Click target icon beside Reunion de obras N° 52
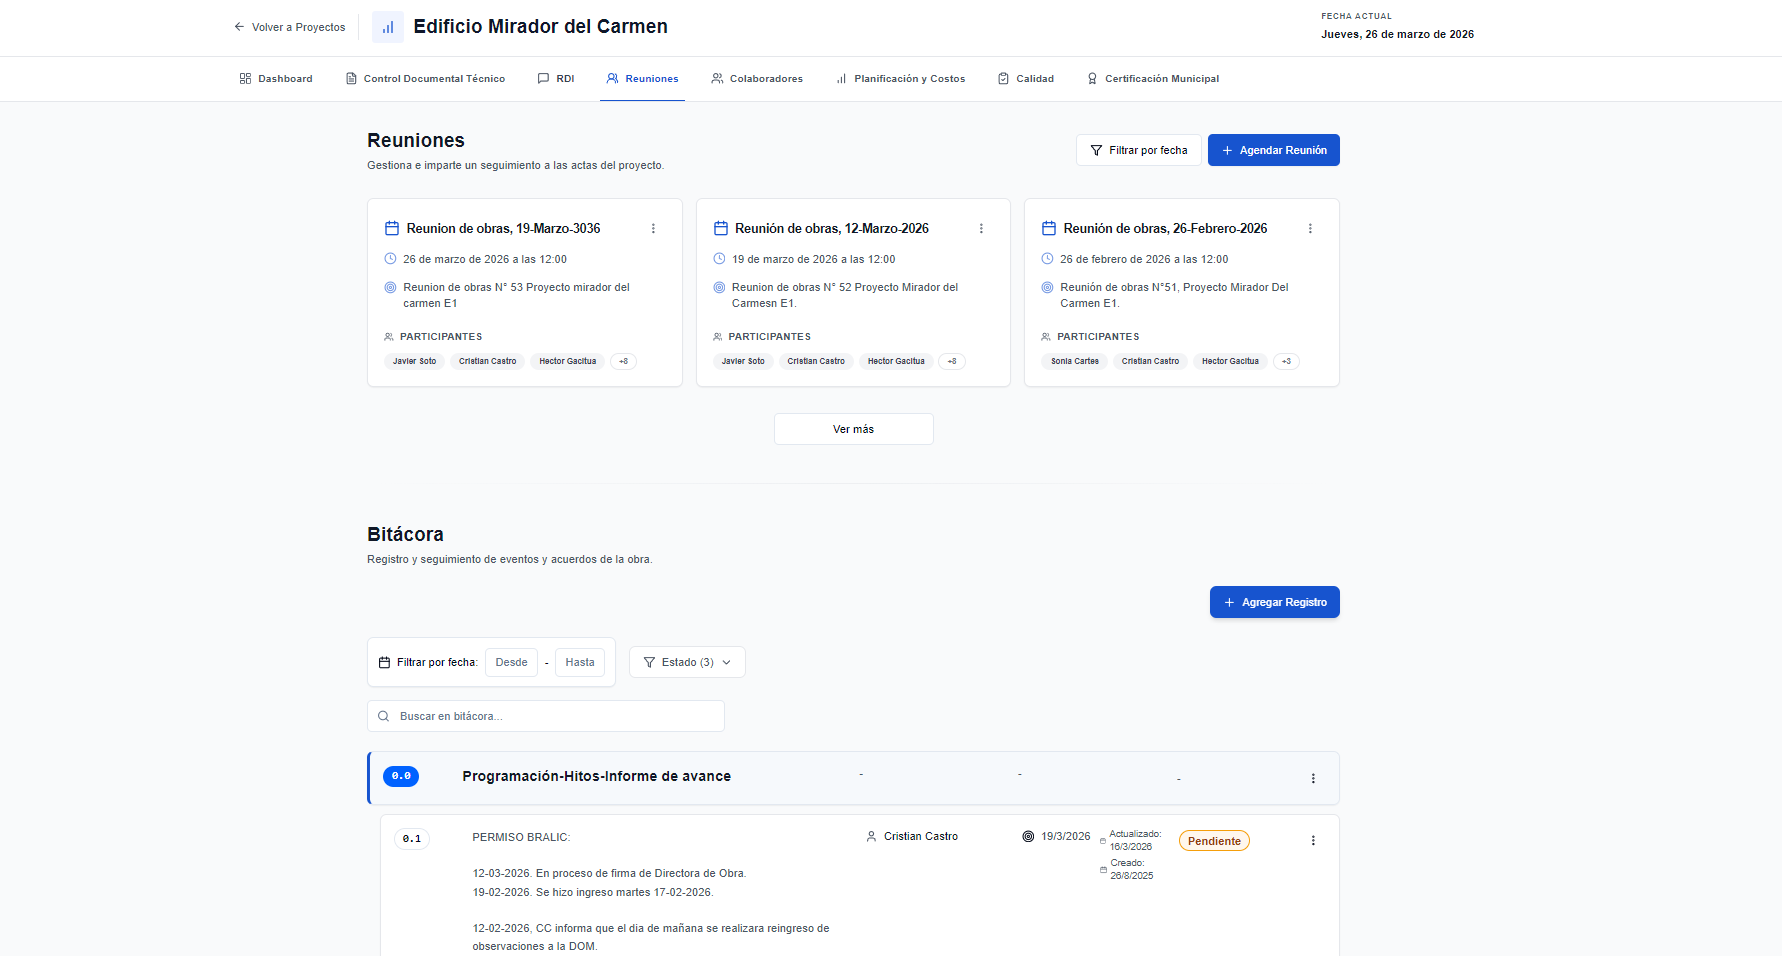Image resolution: width=1782 pixels, height=956 pixels. pos(719,287)
